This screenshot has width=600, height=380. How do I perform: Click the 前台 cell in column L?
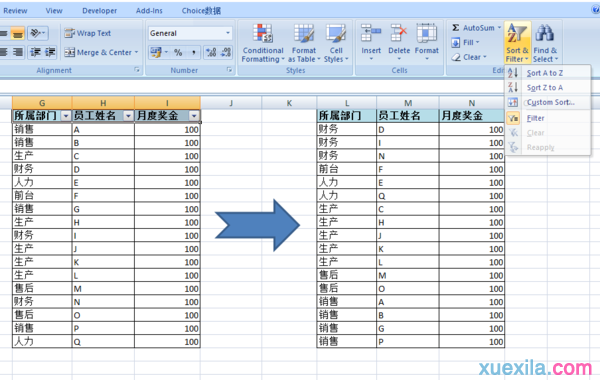[x=347, y=169]
